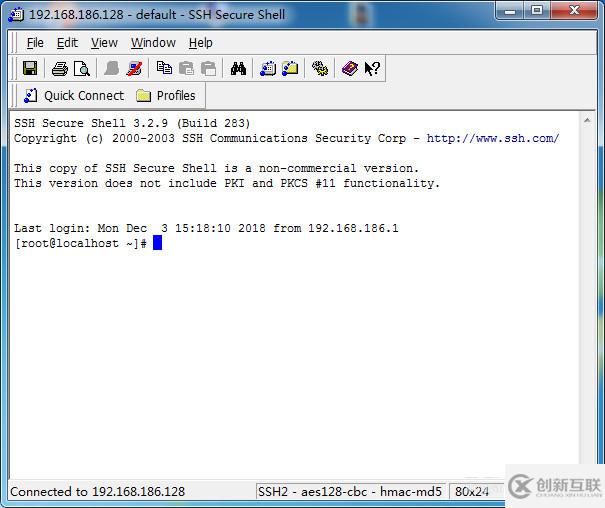This screenshot has height=508, width=605.
Task: Click the Find binoculars icon
Action: [x=238, y=69]
